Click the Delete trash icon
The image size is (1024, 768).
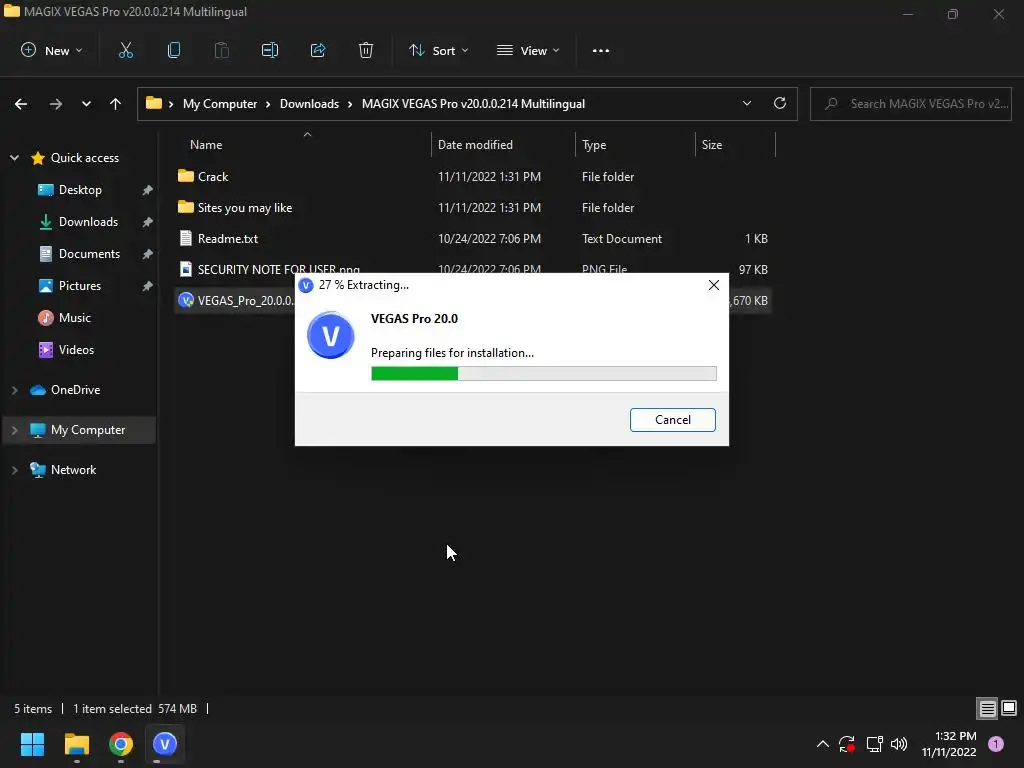[x=366, y=50]
